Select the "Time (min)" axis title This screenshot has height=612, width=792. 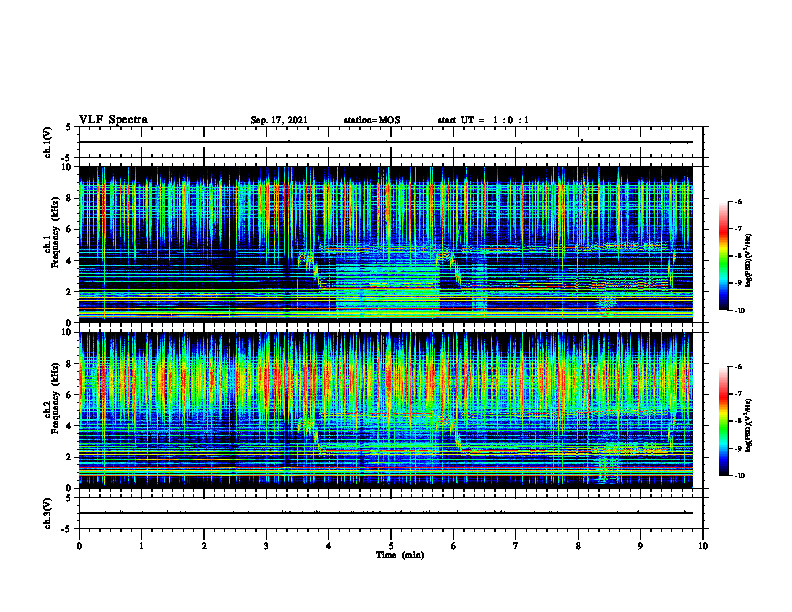coord(400,555)
